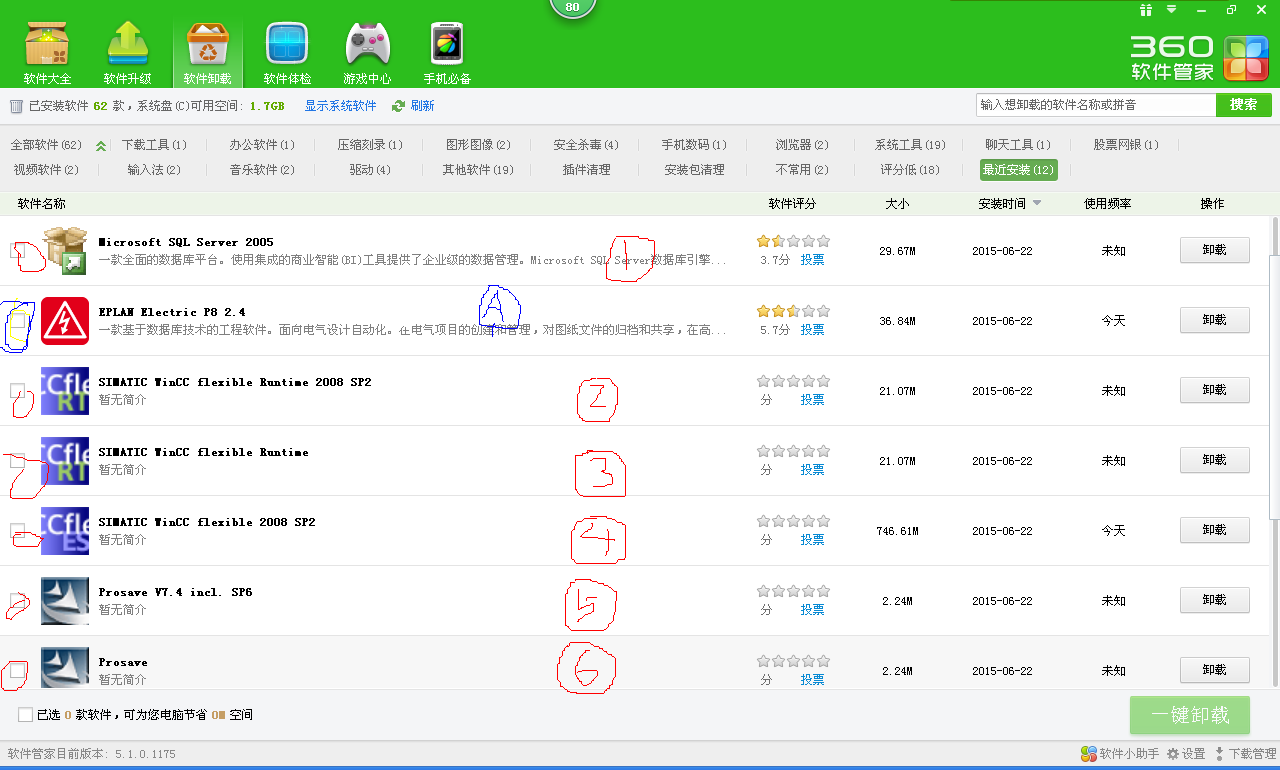Open the skin icon in title bar
The image size is (1280, 770).
pyautogui.click(x=1146, y=10)
